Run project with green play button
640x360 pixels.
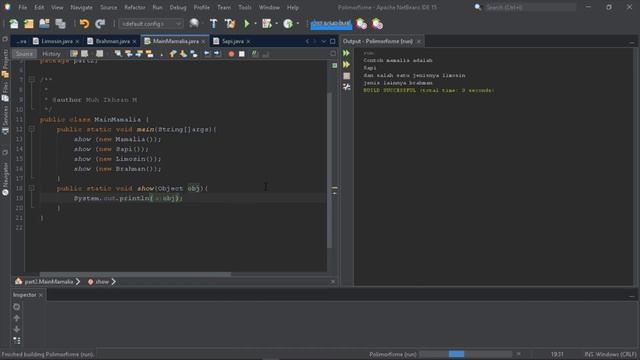pos(247,24)
